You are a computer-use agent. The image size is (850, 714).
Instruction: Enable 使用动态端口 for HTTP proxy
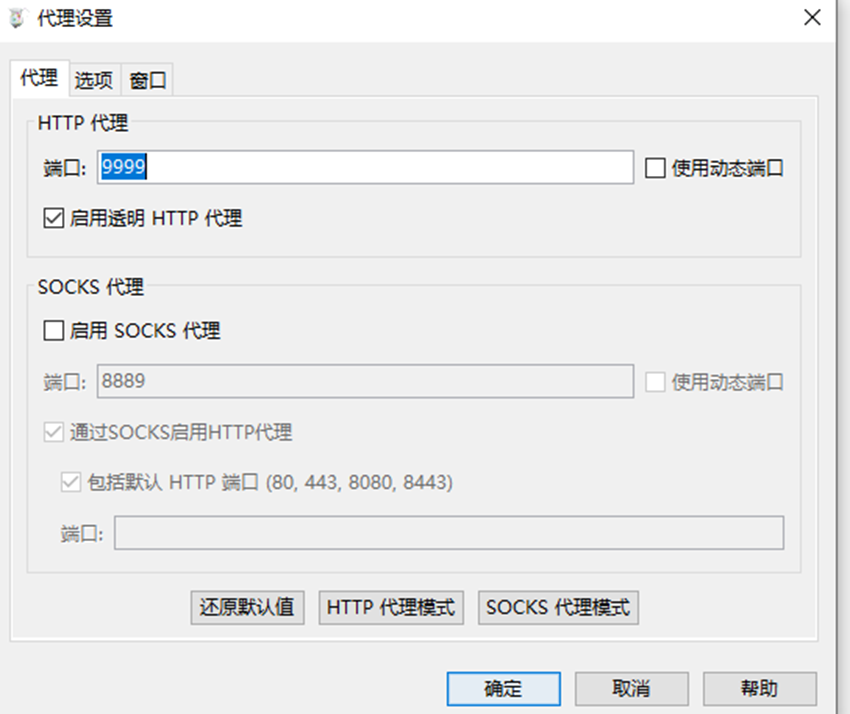point(657,167)
